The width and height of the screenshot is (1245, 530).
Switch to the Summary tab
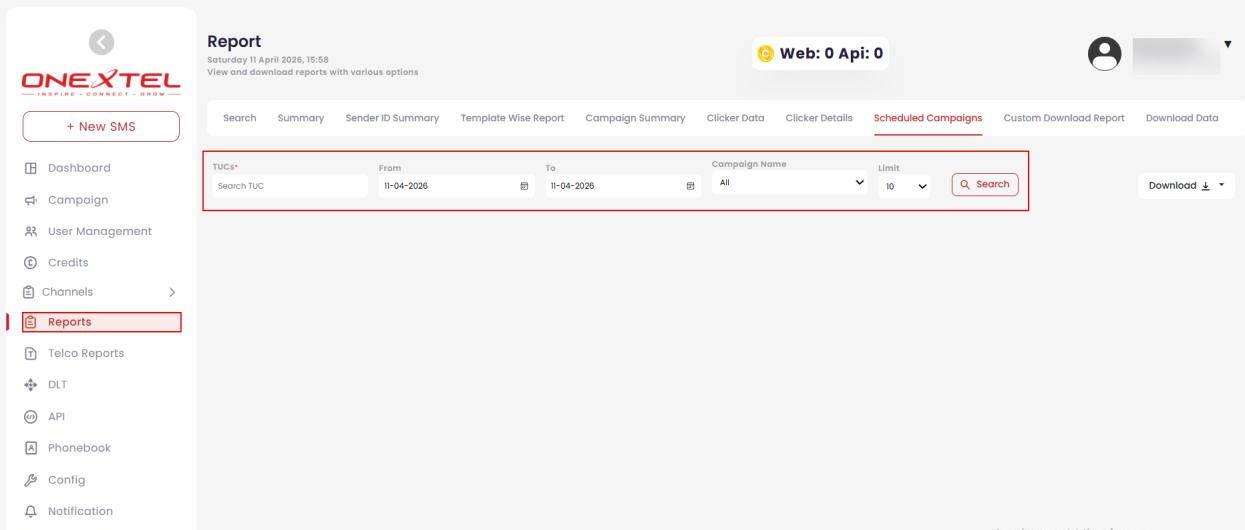pyautogui.click(x=301, y=118)
